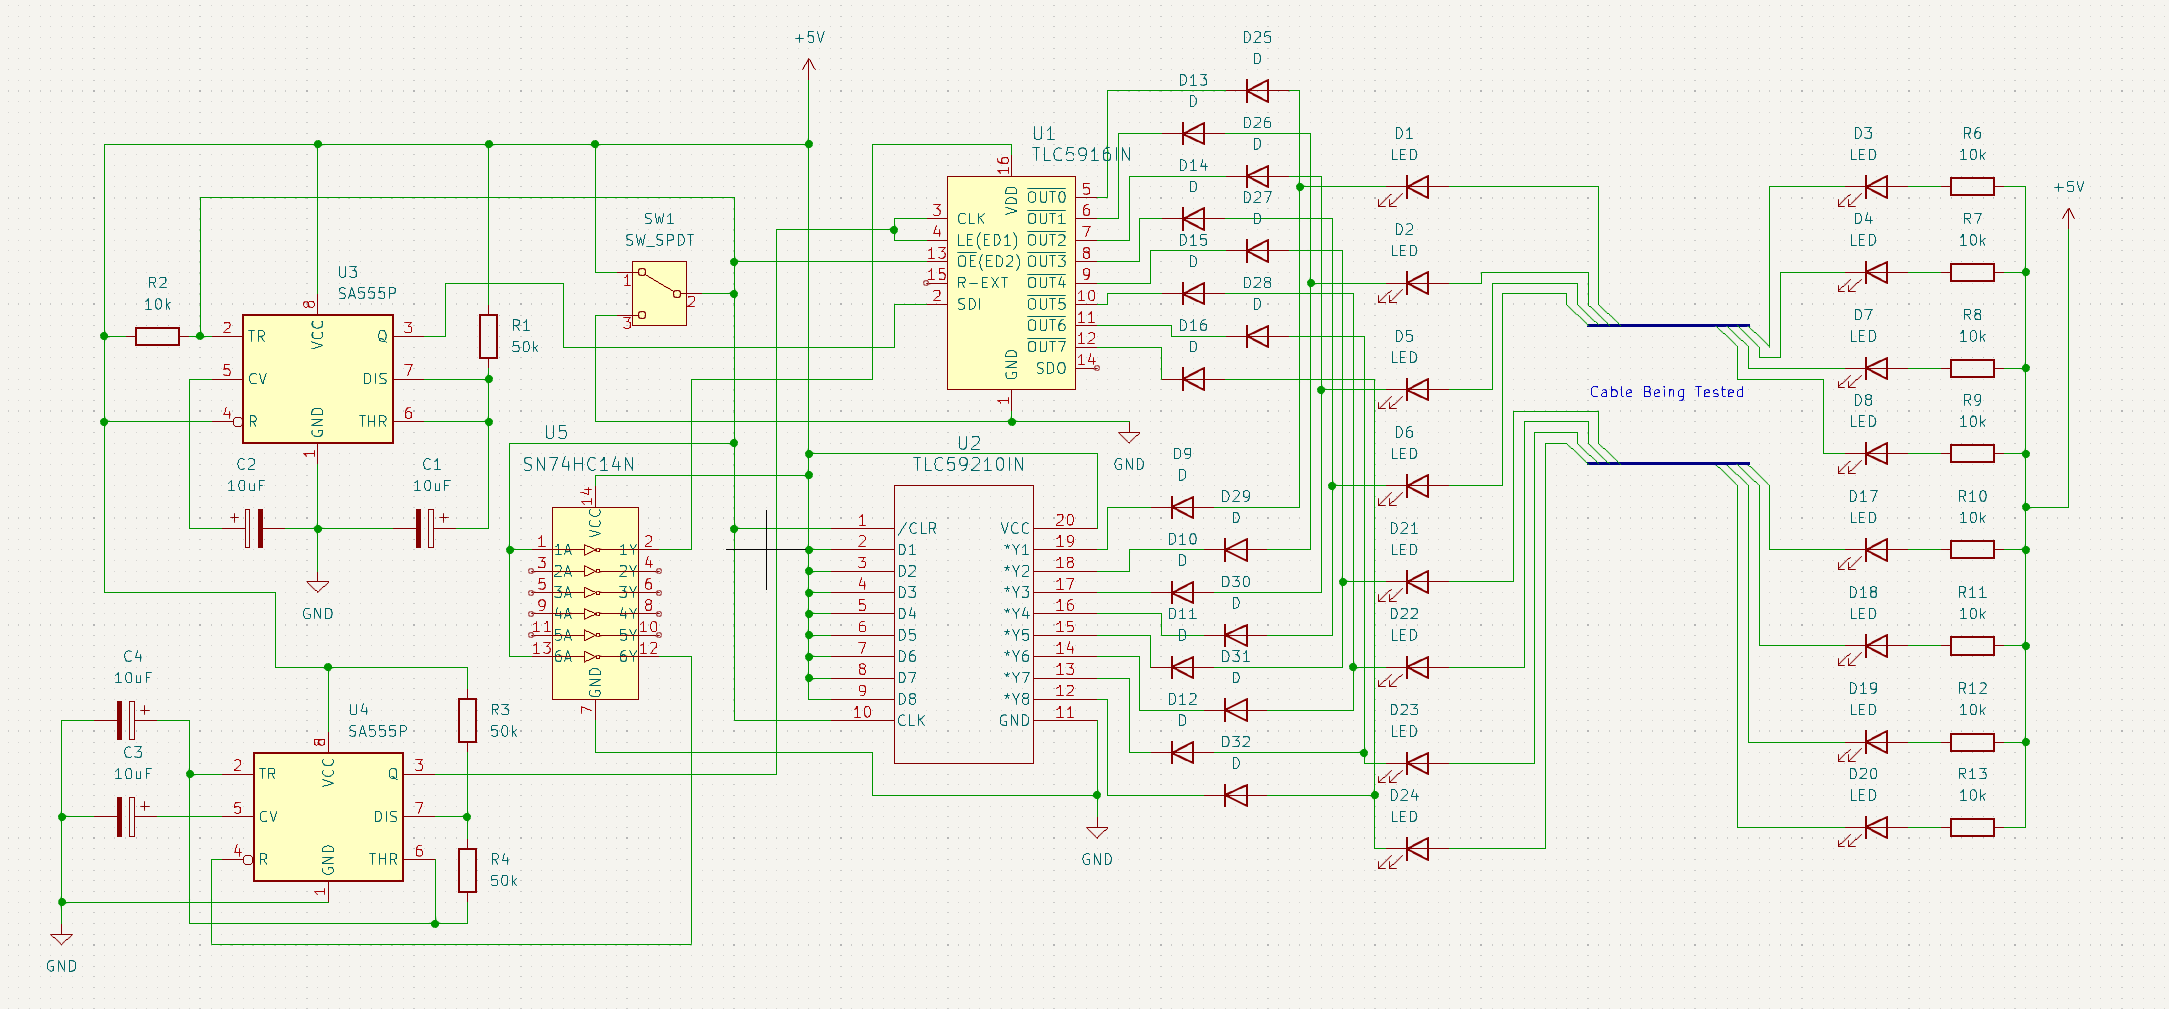Select resistor R3 50k
Screen dimensions: 2169x1009
point(467,720)
